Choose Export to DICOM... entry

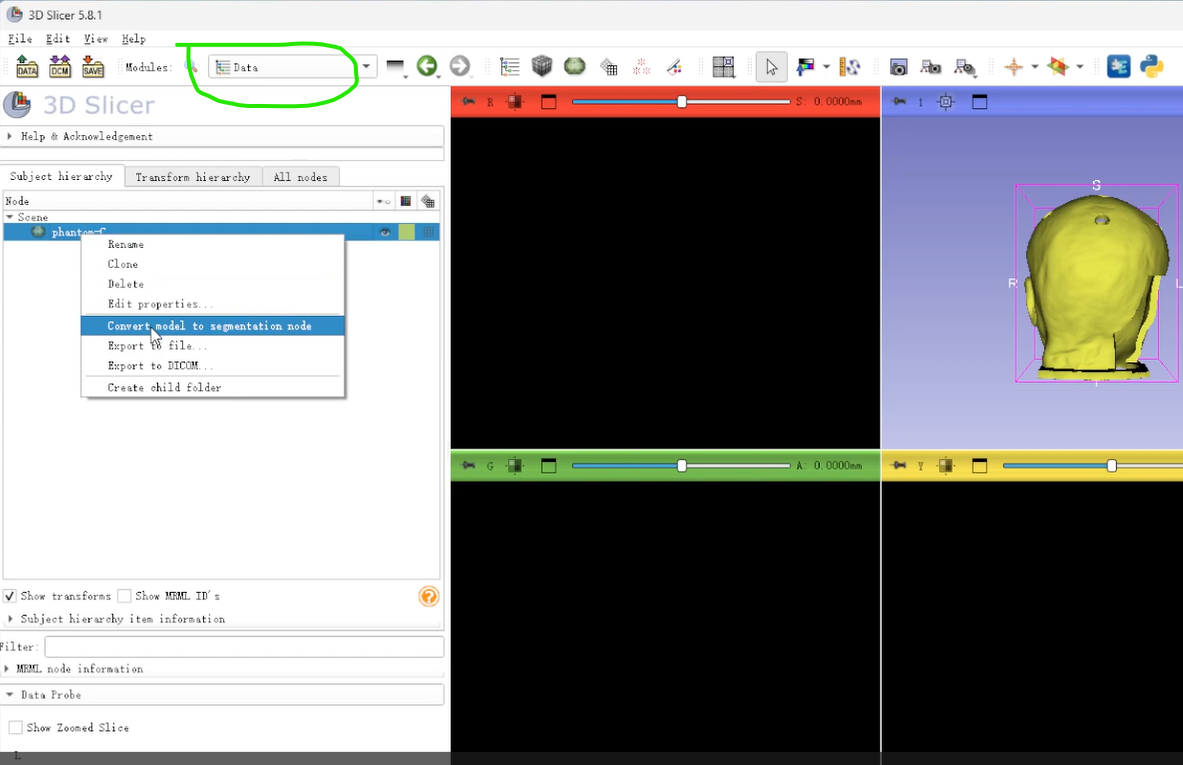coord(213,365)
